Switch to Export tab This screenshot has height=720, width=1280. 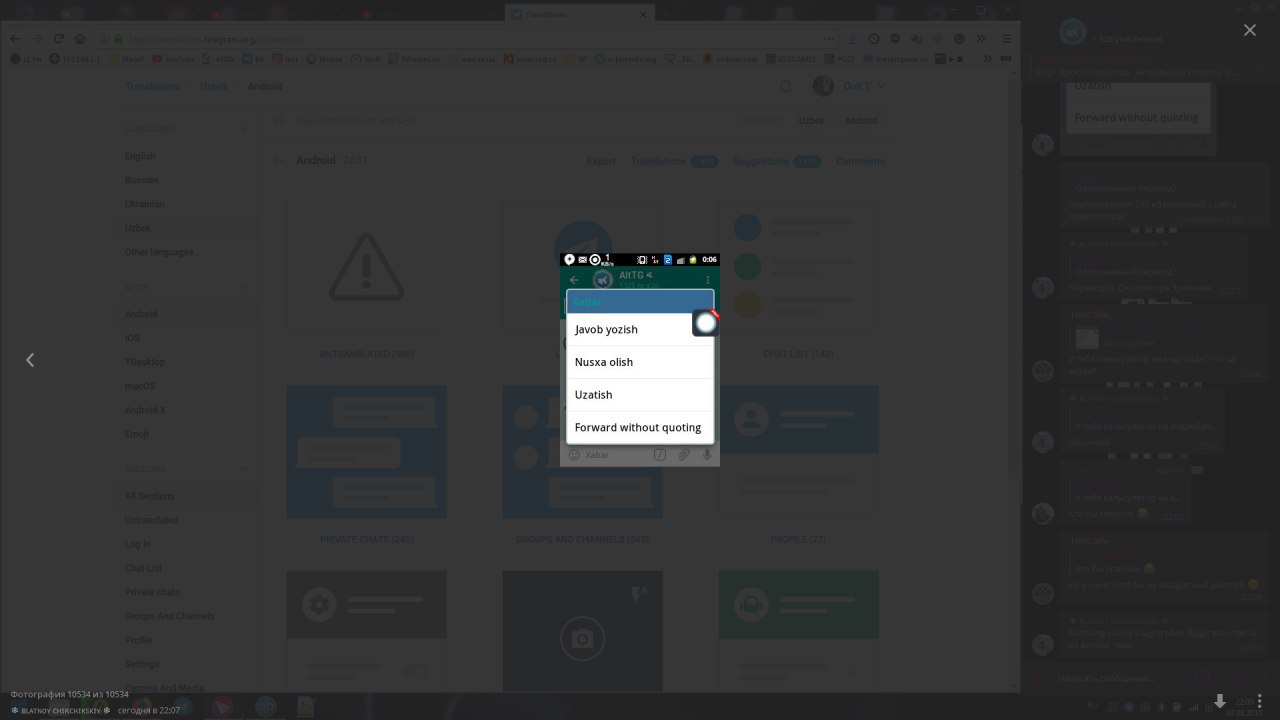[601, 161]
